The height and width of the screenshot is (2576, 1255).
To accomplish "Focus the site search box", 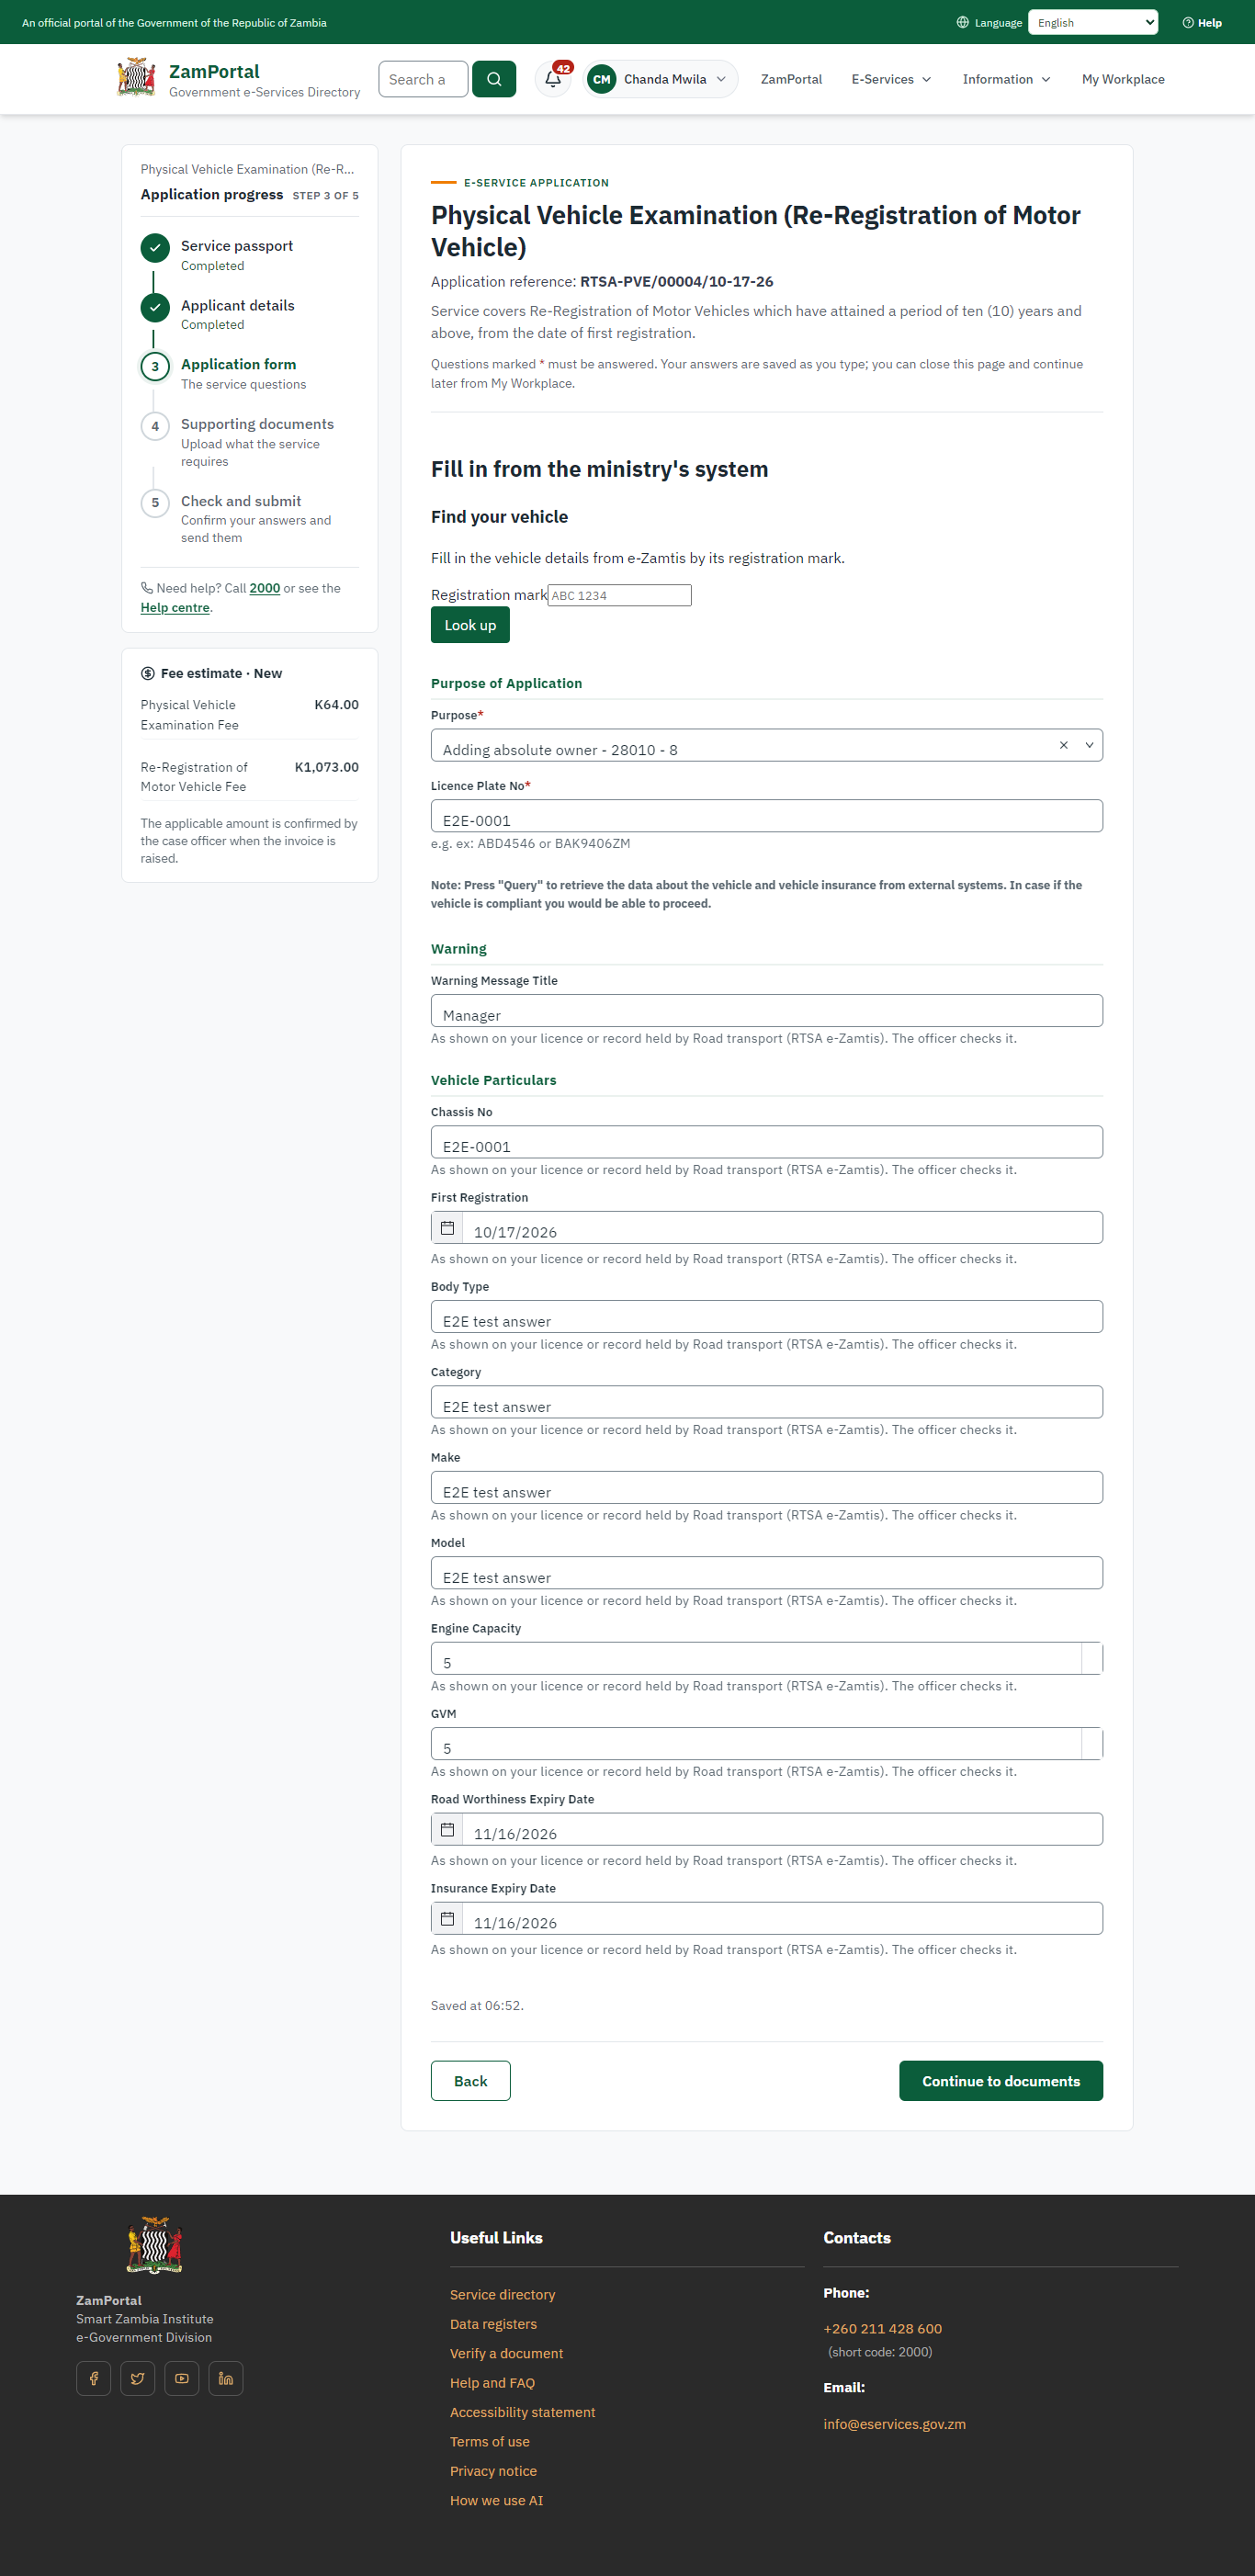I will [x=423, y=79].
